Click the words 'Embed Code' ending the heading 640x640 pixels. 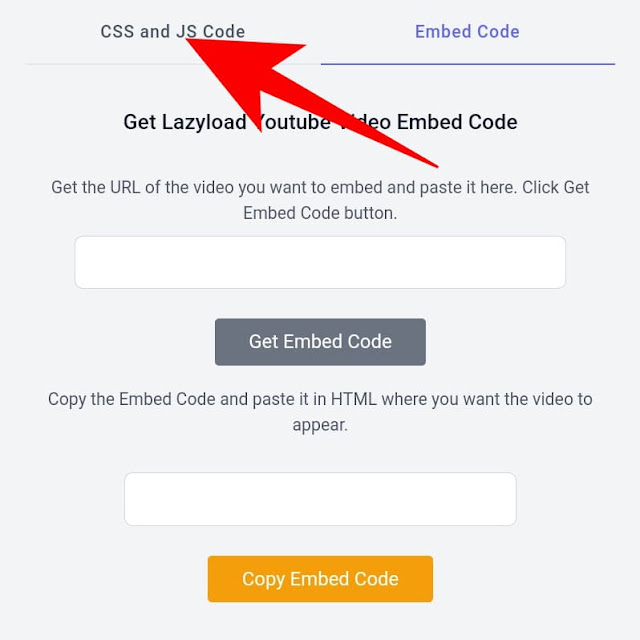(x=457, y=122)
